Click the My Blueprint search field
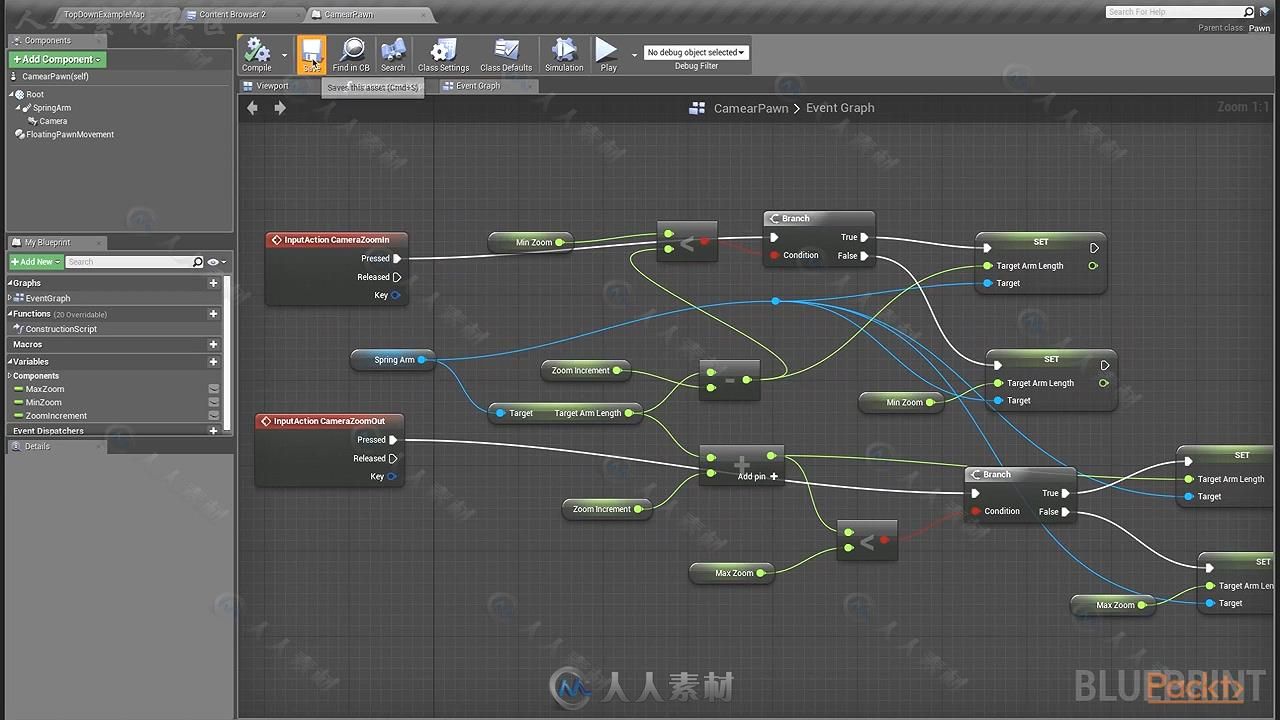This screenshot has width=1280, height=720. (129, 262)
